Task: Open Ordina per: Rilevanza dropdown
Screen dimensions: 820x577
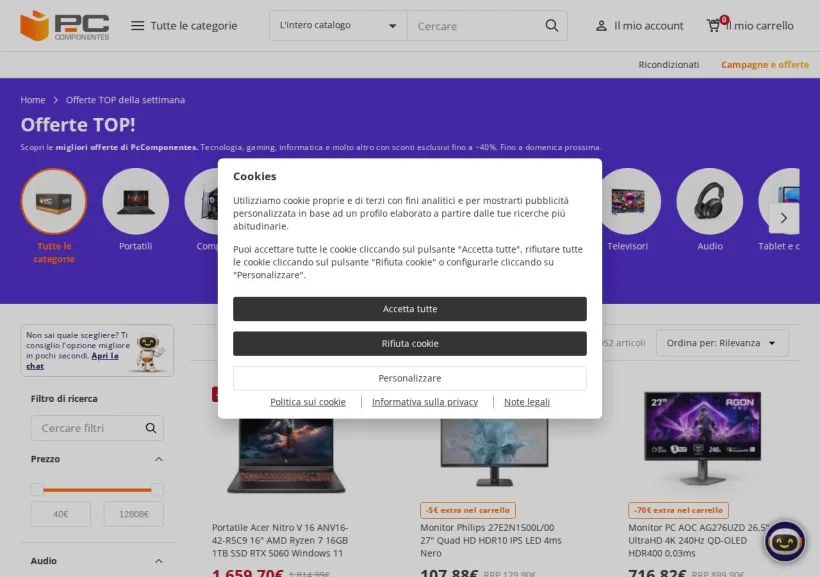Action: pos(722,343)
